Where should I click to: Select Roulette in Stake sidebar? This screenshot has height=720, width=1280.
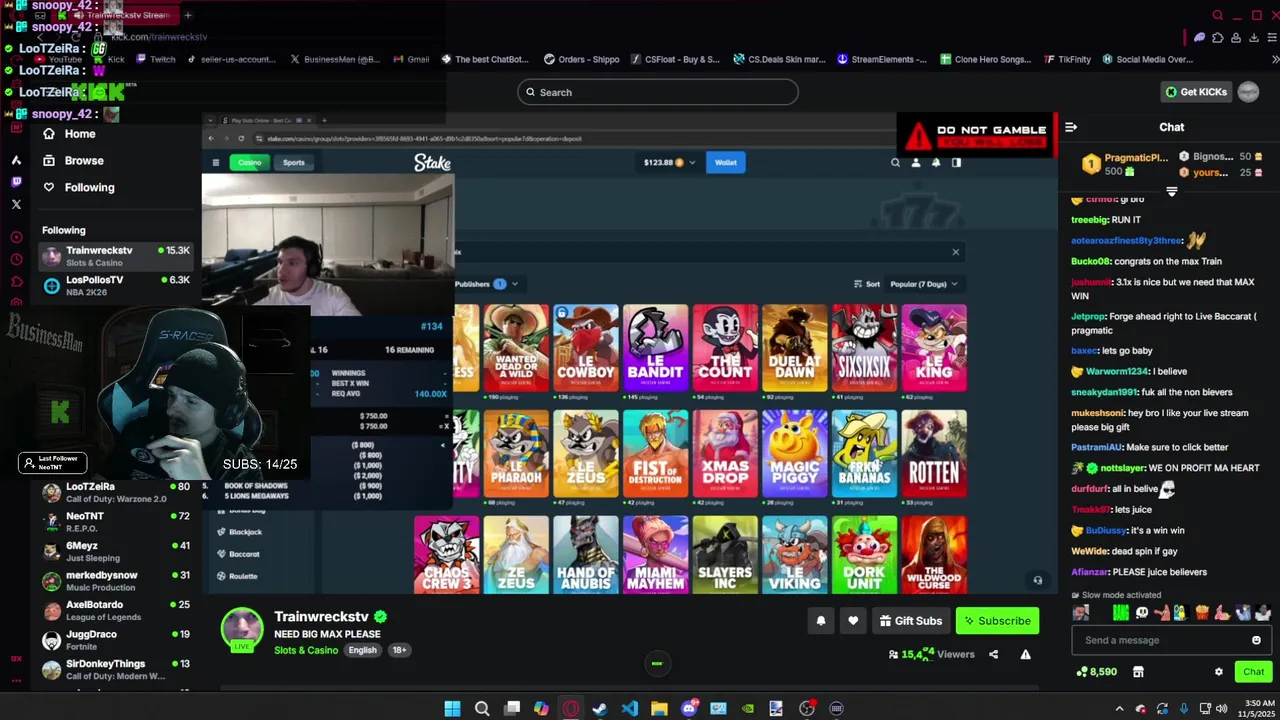(243, 576)
